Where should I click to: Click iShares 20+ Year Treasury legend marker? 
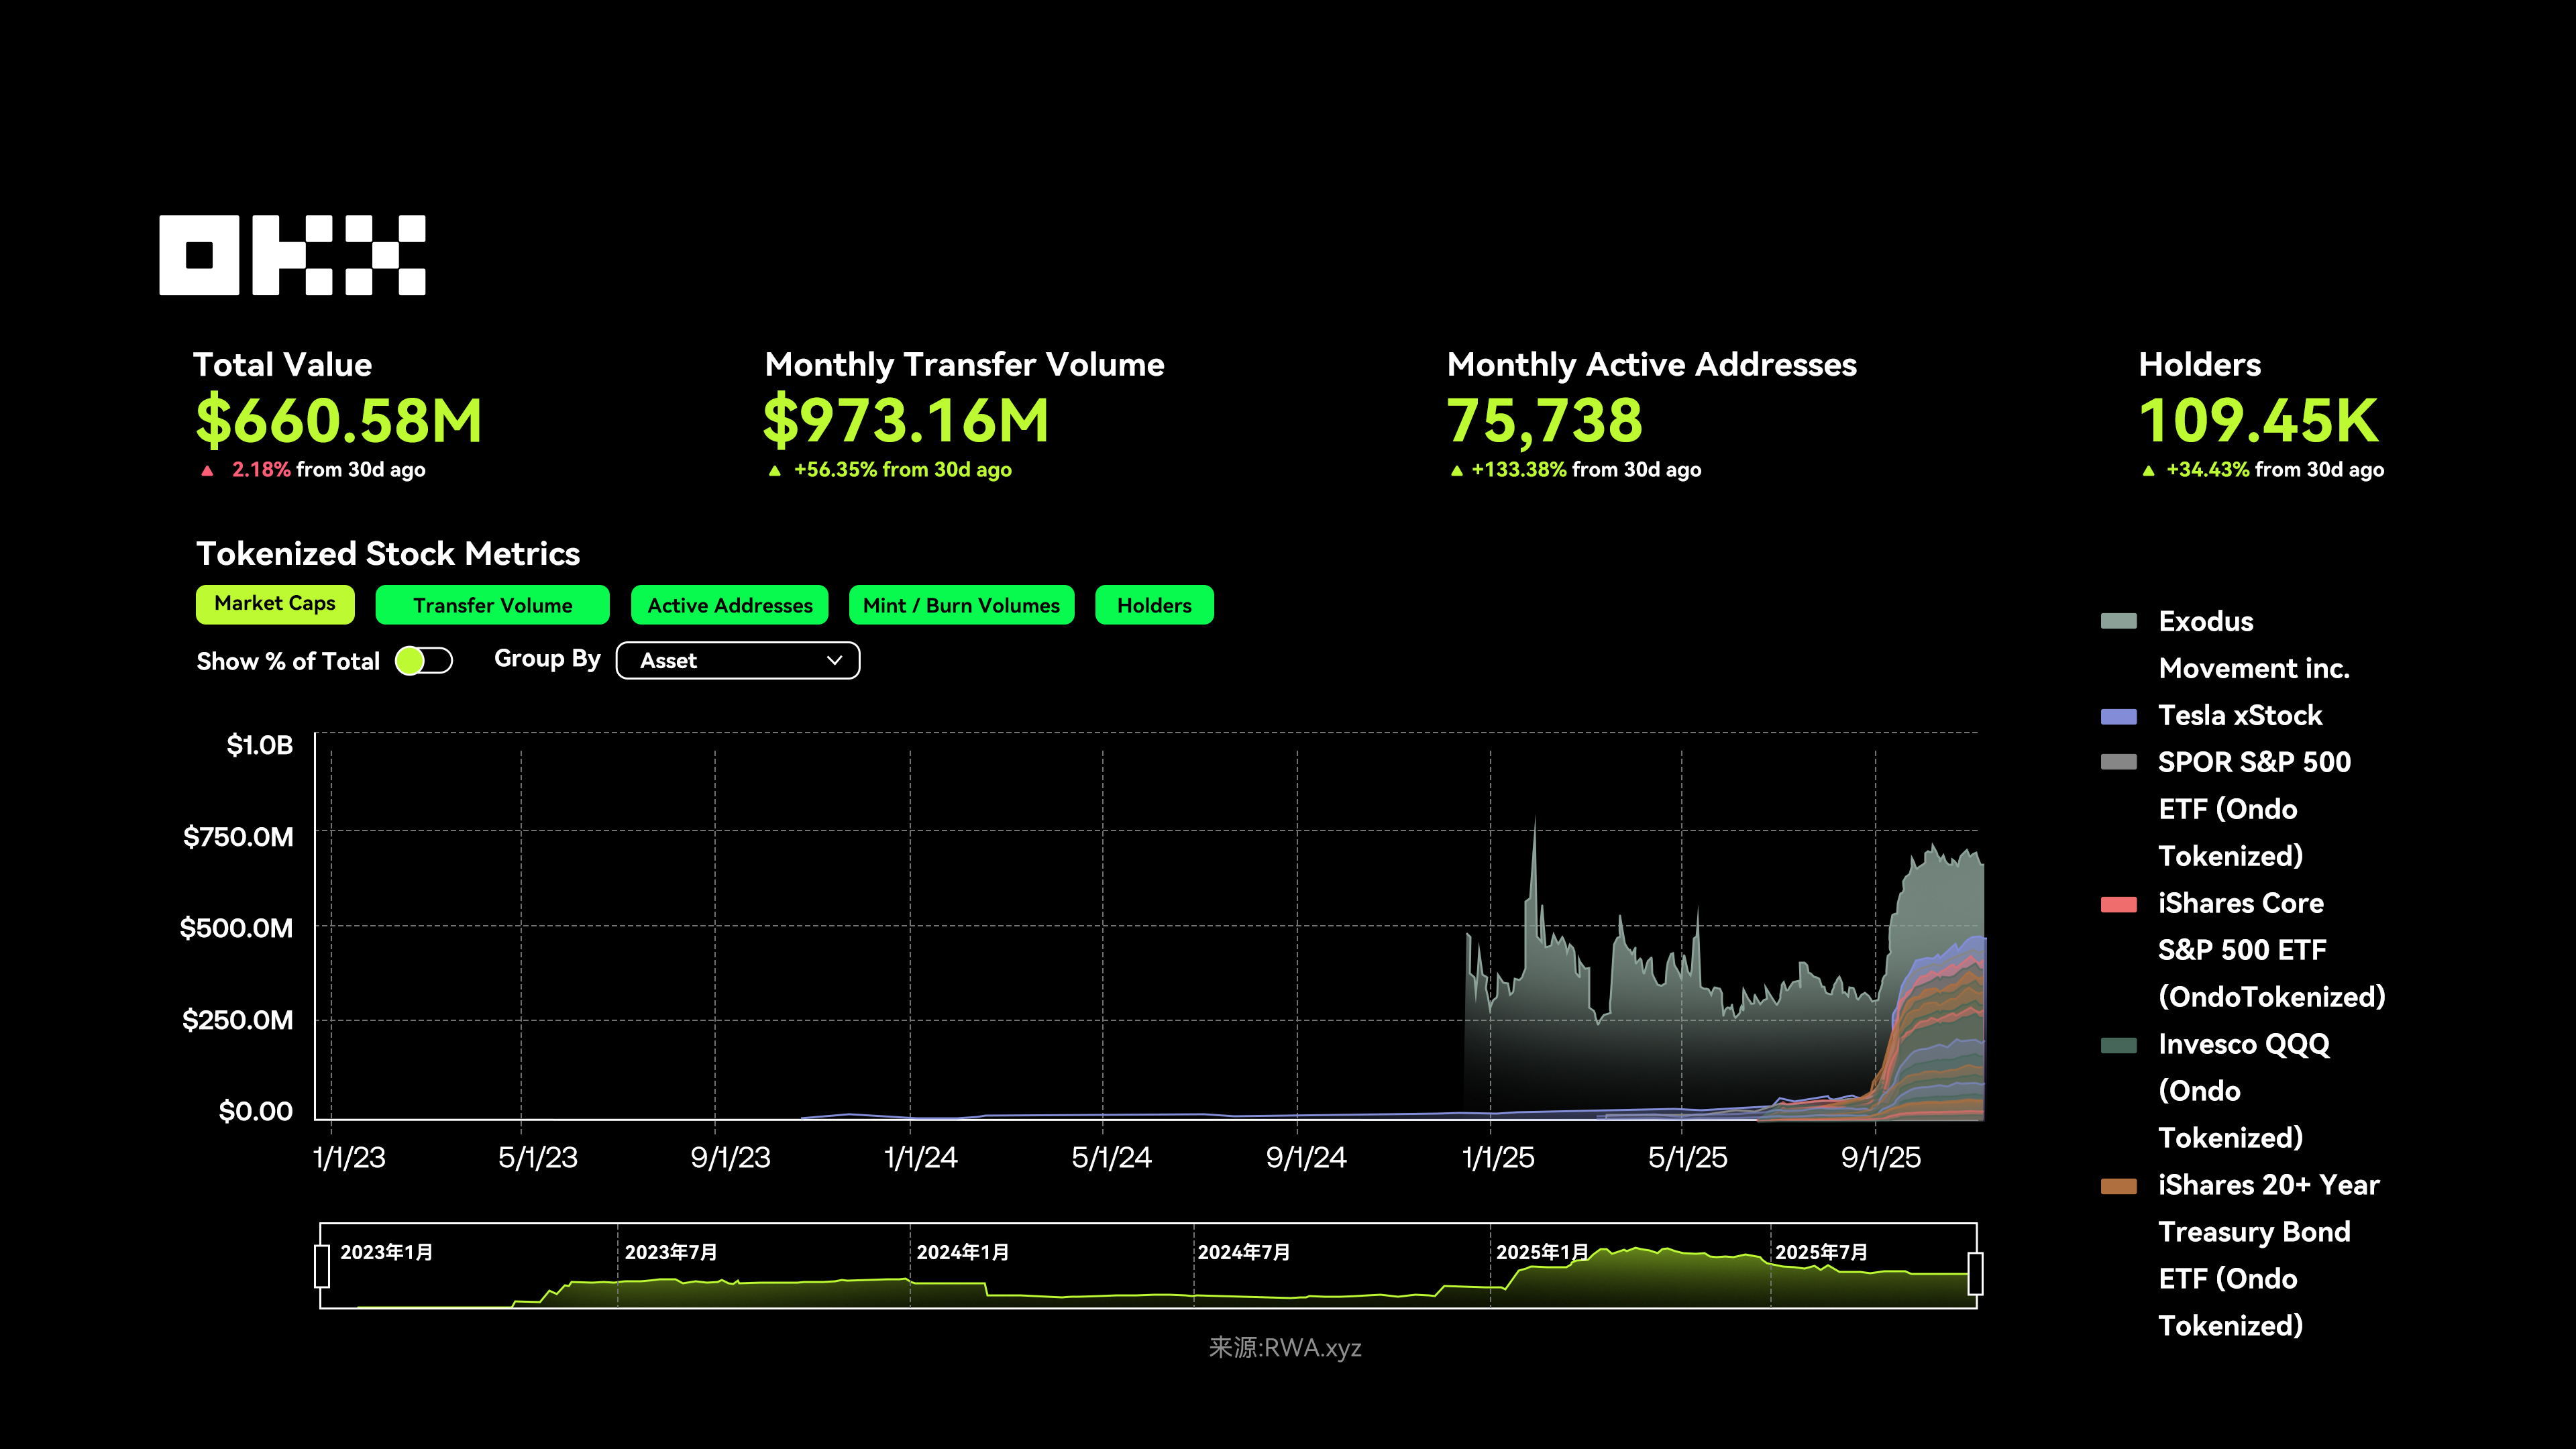click(2118, 1186)
